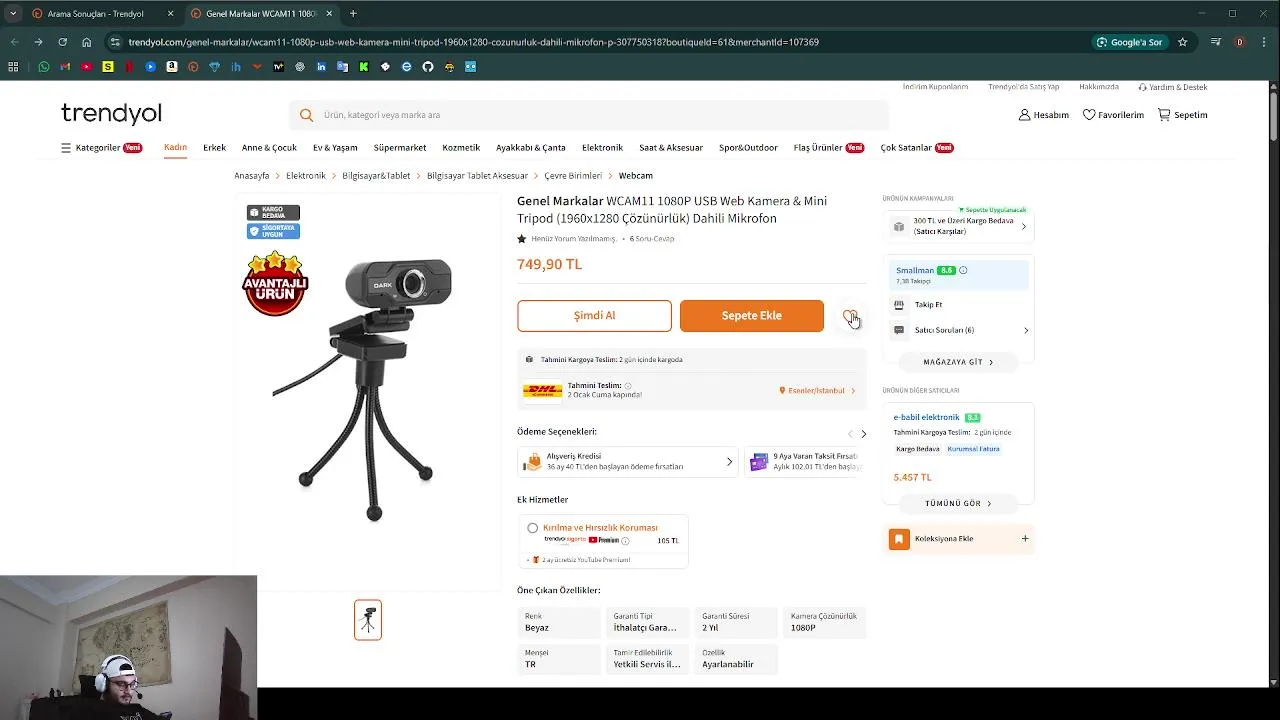Screen dimensions: 1280x720
Task: Click the site information icon in address bar
Action: coord(115,42)
